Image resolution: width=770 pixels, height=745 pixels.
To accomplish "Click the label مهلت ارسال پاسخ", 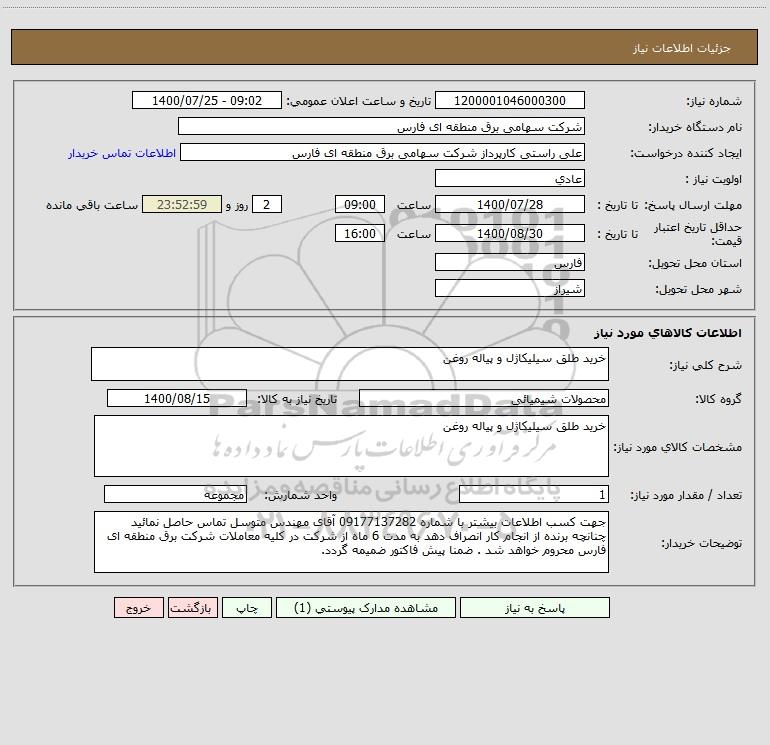I will (693, 205).
